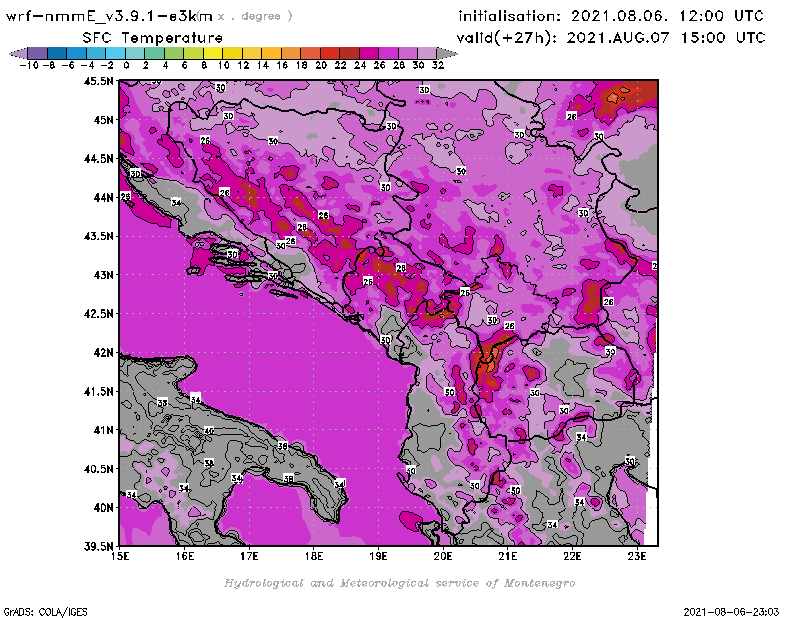
Task: Click the 22E longitude label
Action: (x=572, y=556)
